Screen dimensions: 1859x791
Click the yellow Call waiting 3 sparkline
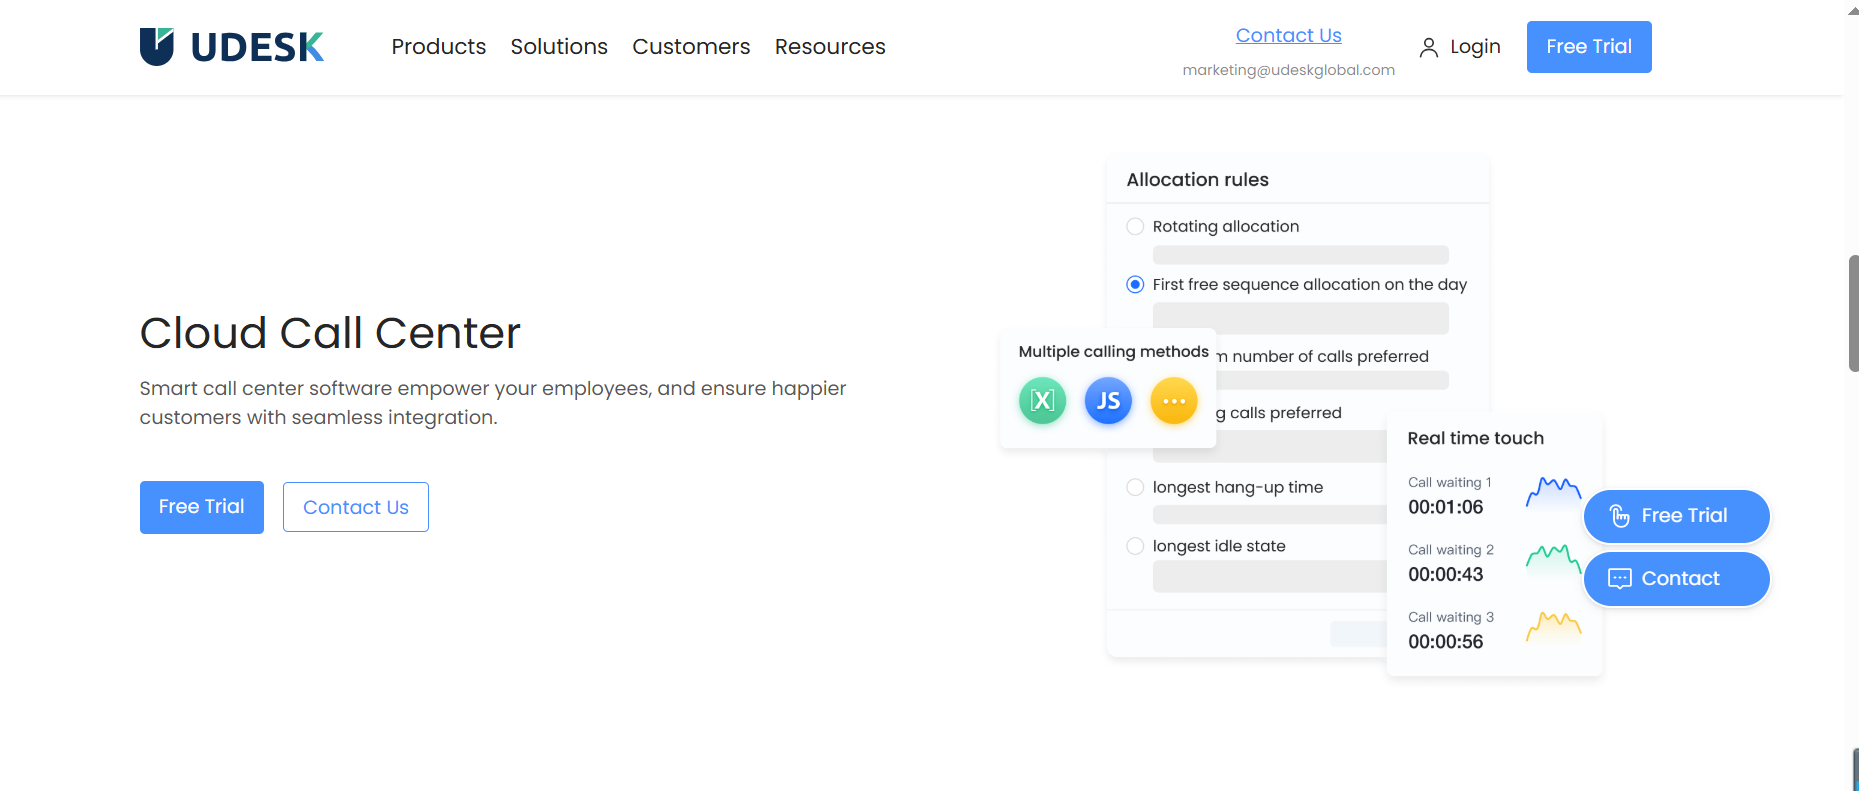(1553, 626)
